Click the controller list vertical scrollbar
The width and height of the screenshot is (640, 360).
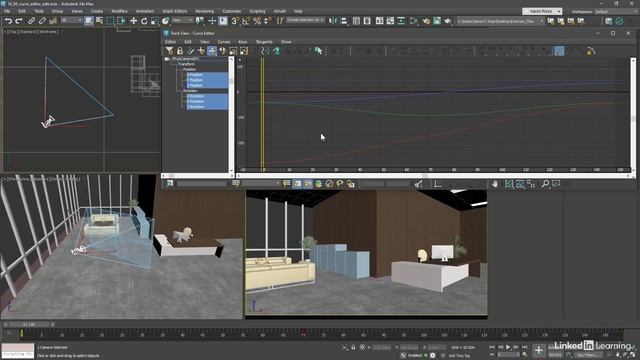point(231,114)
